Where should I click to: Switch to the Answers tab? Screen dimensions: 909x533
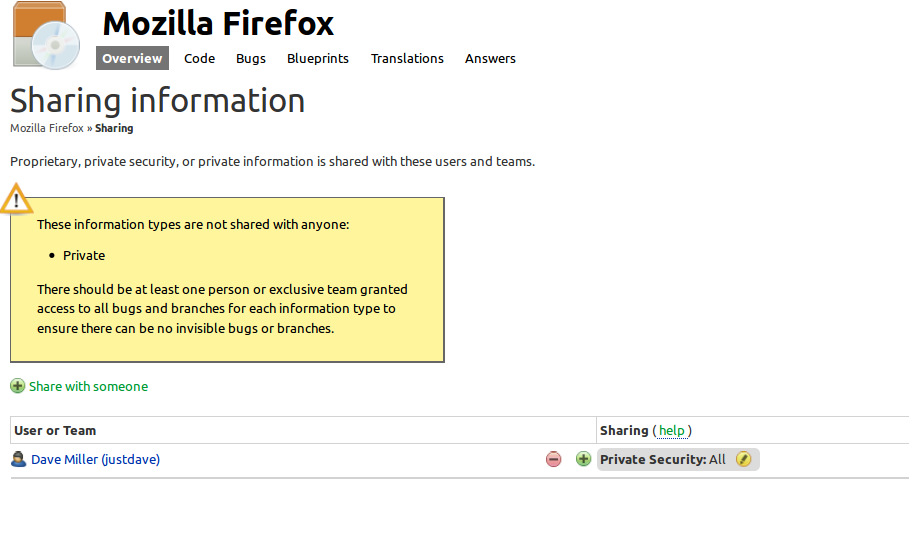490,58
